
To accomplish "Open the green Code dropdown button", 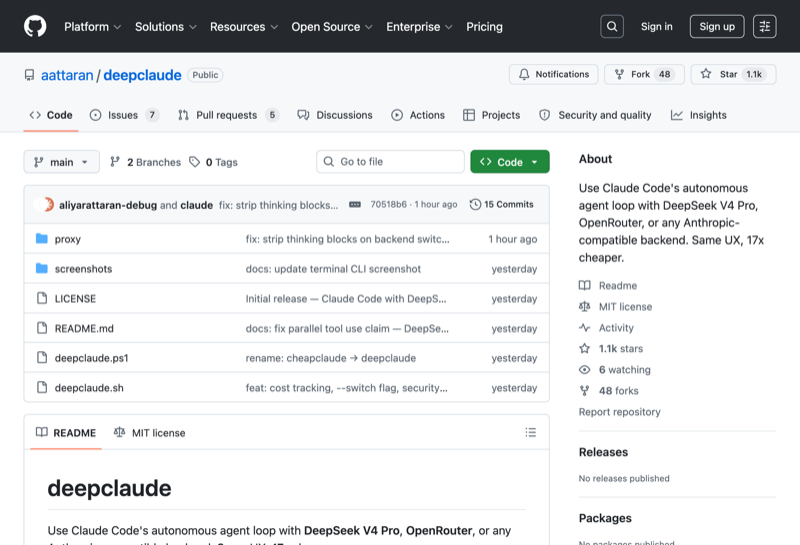I will [x=510, y=162].
